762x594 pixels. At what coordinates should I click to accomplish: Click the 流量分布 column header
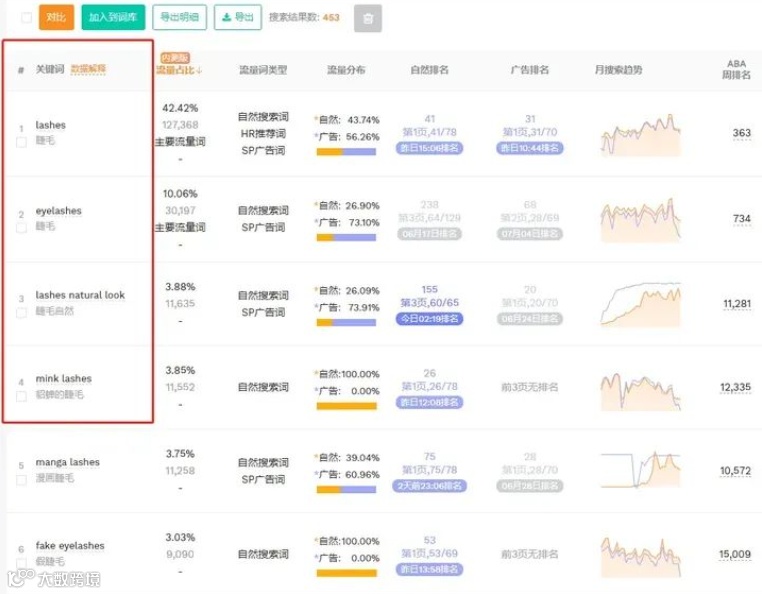click(x=346, y=70)
